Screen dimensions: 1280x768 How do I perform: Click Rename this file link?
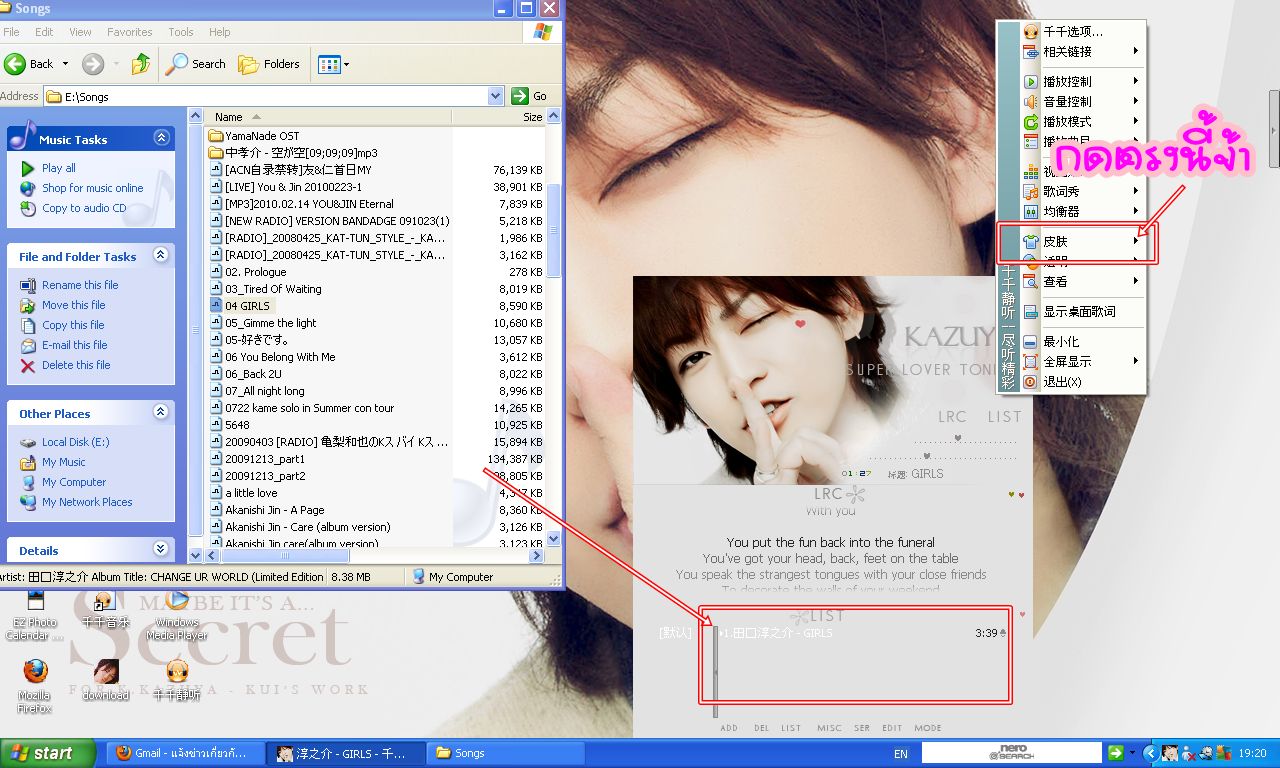tap(80, 285)
